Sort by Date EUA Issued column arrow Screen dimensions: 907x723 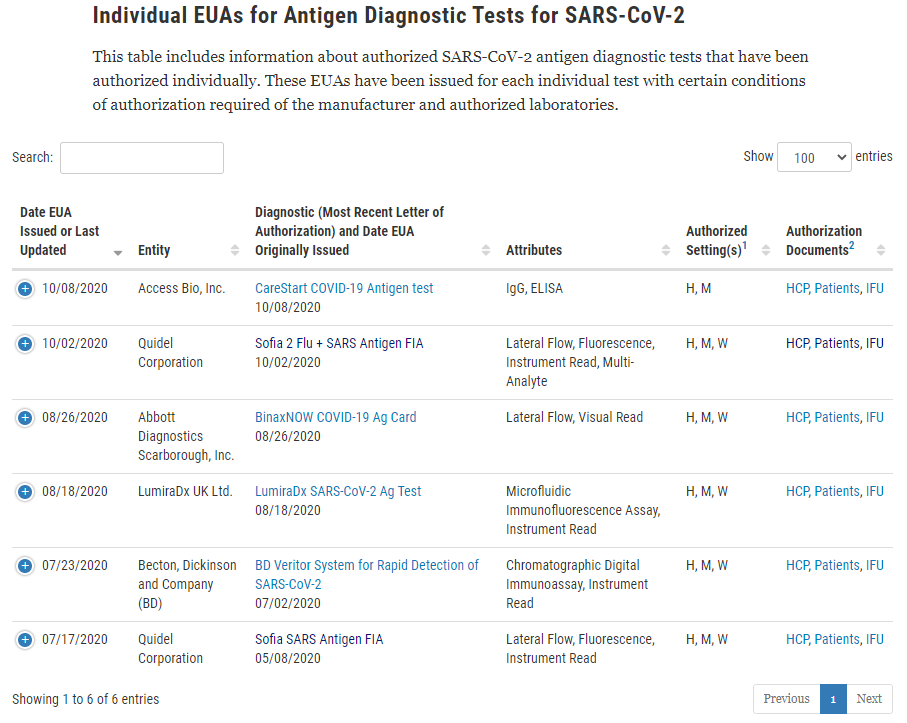pyautogui.click(x=118, y=252)
